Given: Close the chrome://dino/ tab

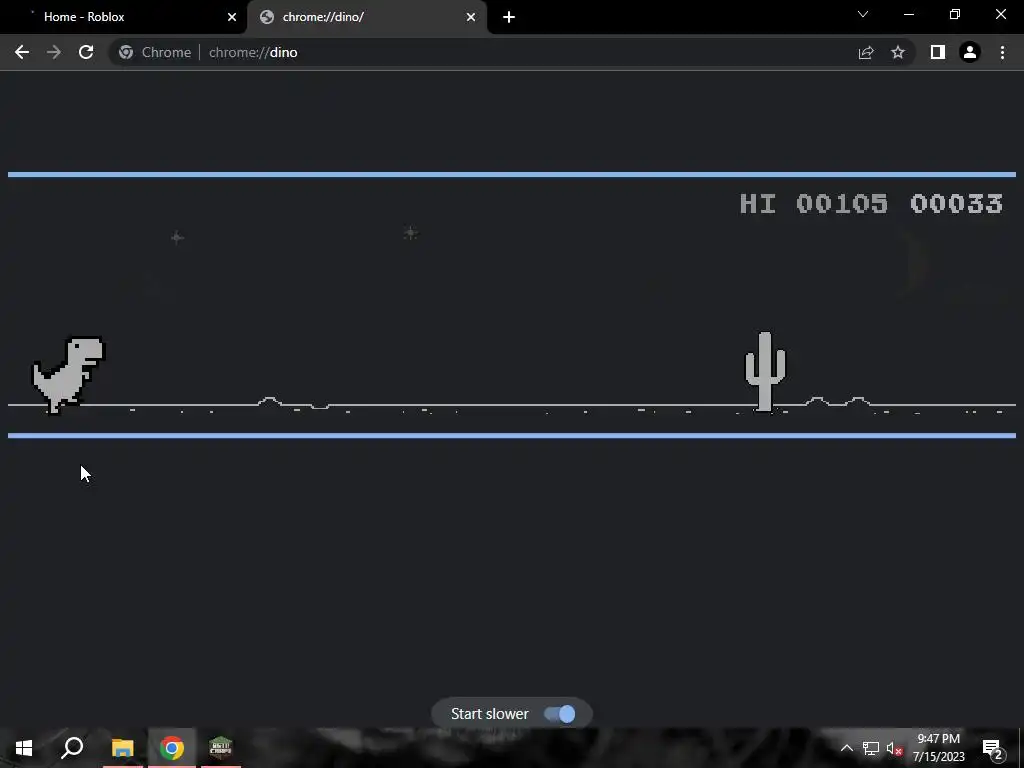Looking at the screenshot, I should click(x=471, y=17).
